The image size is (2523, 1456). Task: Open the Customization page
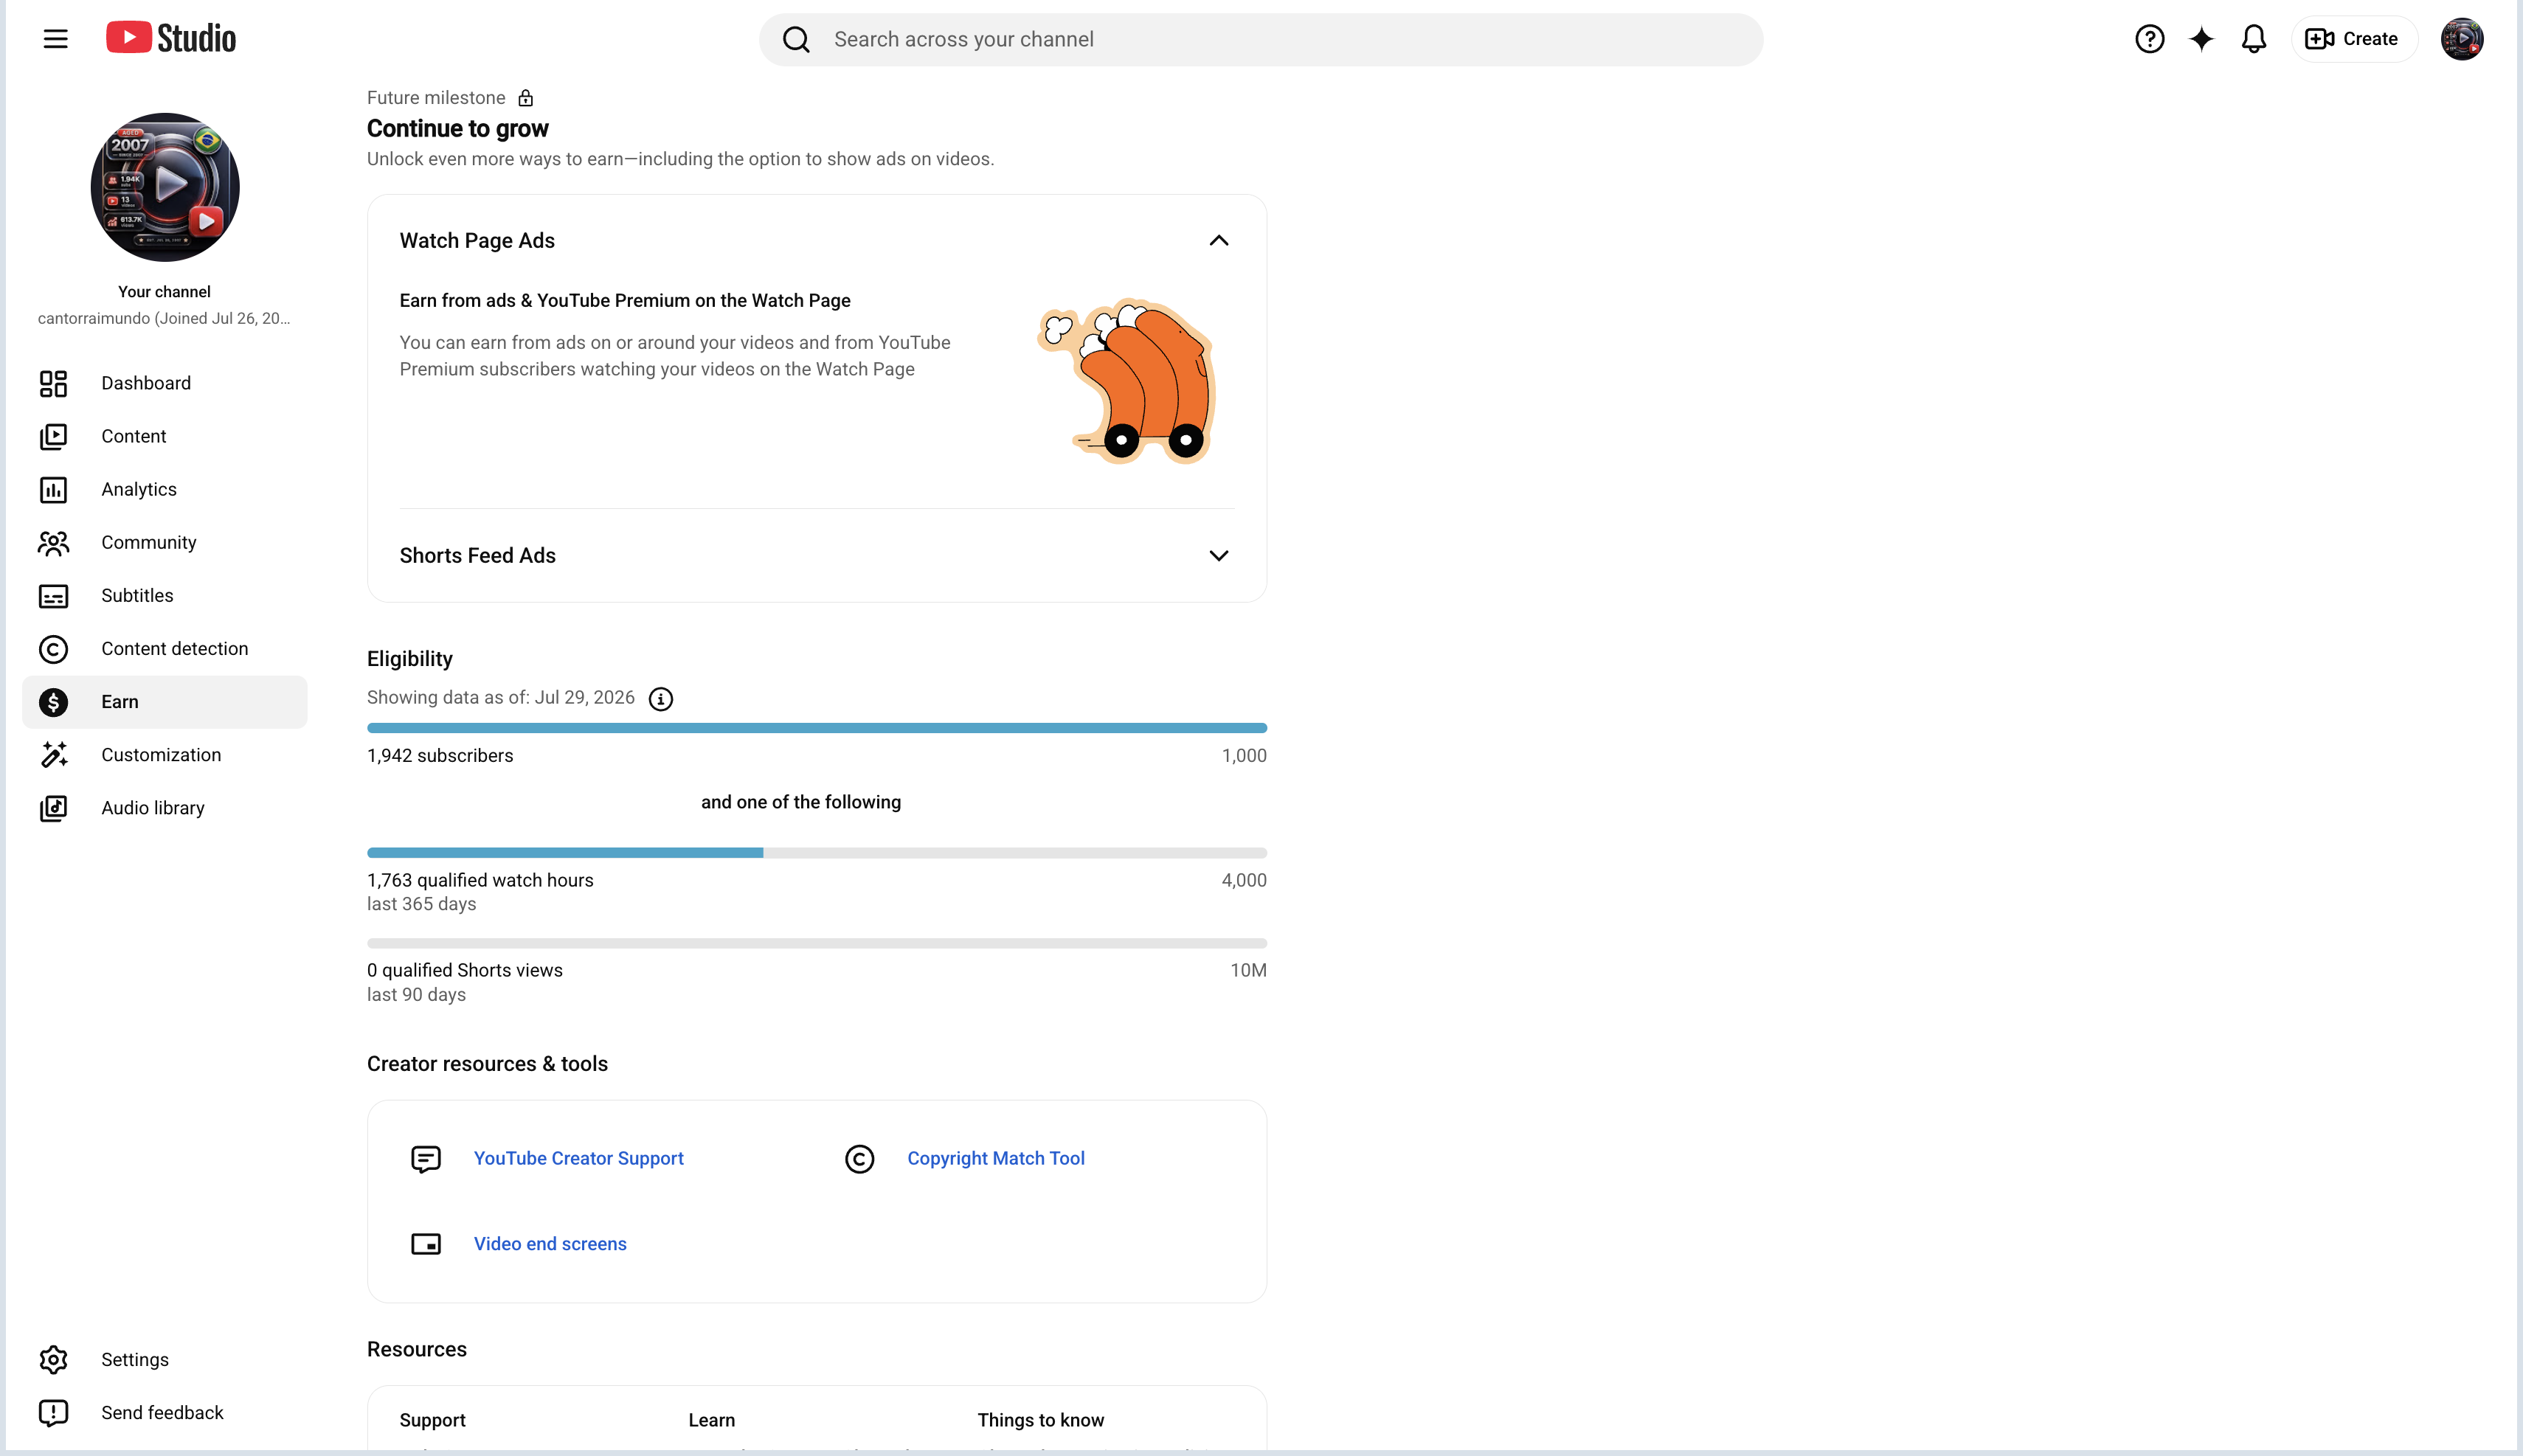pyautogui.click(x=165, y=755)
